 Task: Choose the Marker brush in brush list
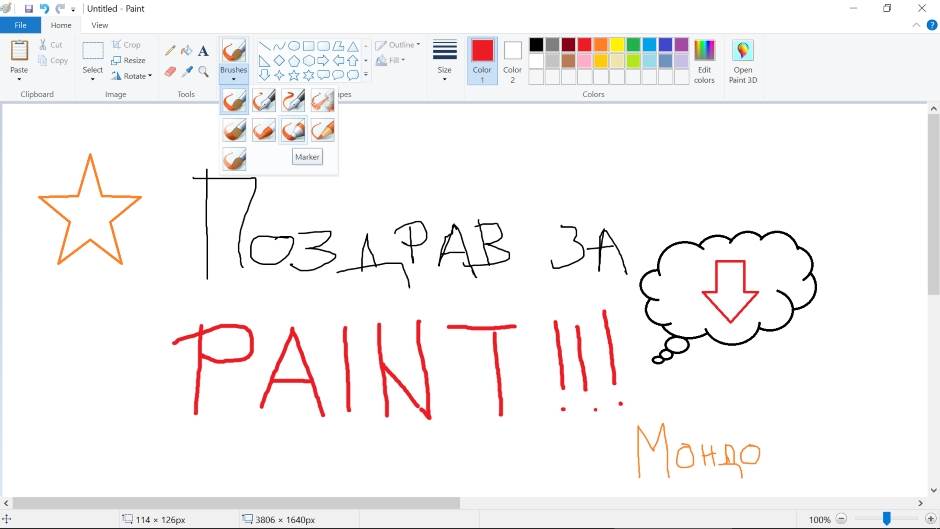[x=293, y=130]
